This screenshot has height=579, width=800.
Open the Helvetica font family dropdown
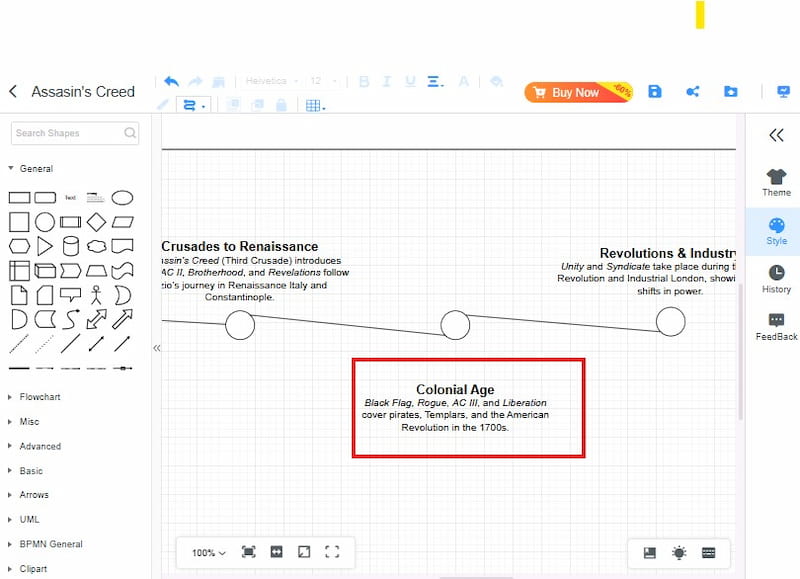[x=271, y=81]
